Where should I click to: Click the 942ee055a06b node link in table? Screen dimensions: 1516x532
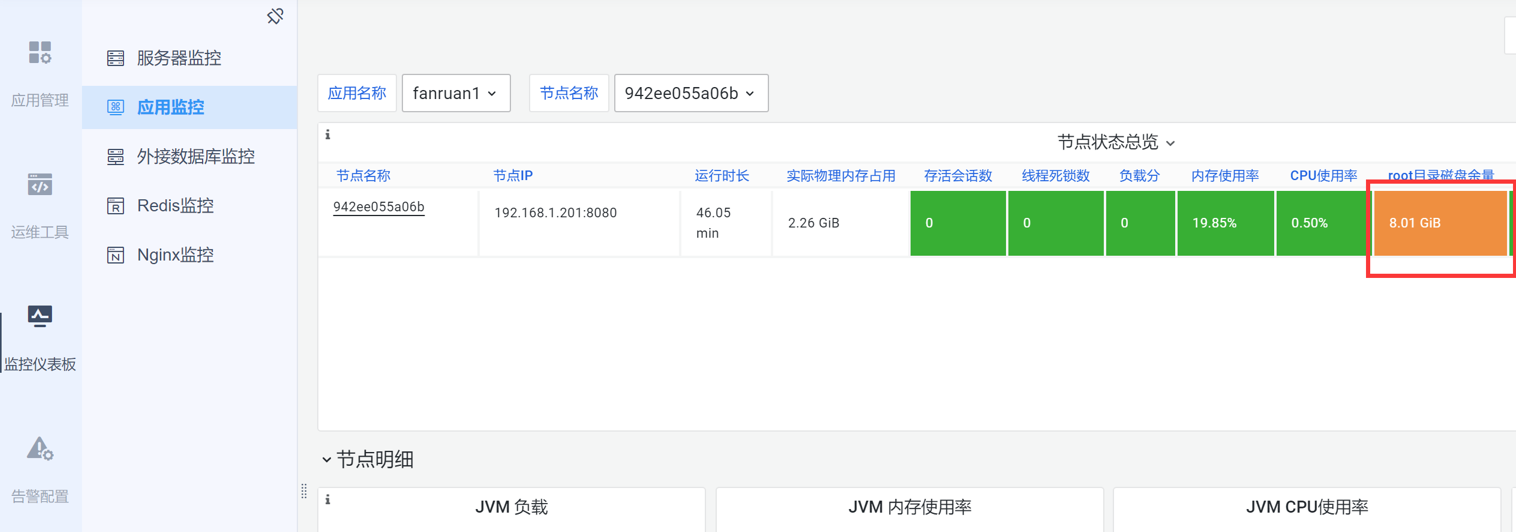(x=379, y=207)
